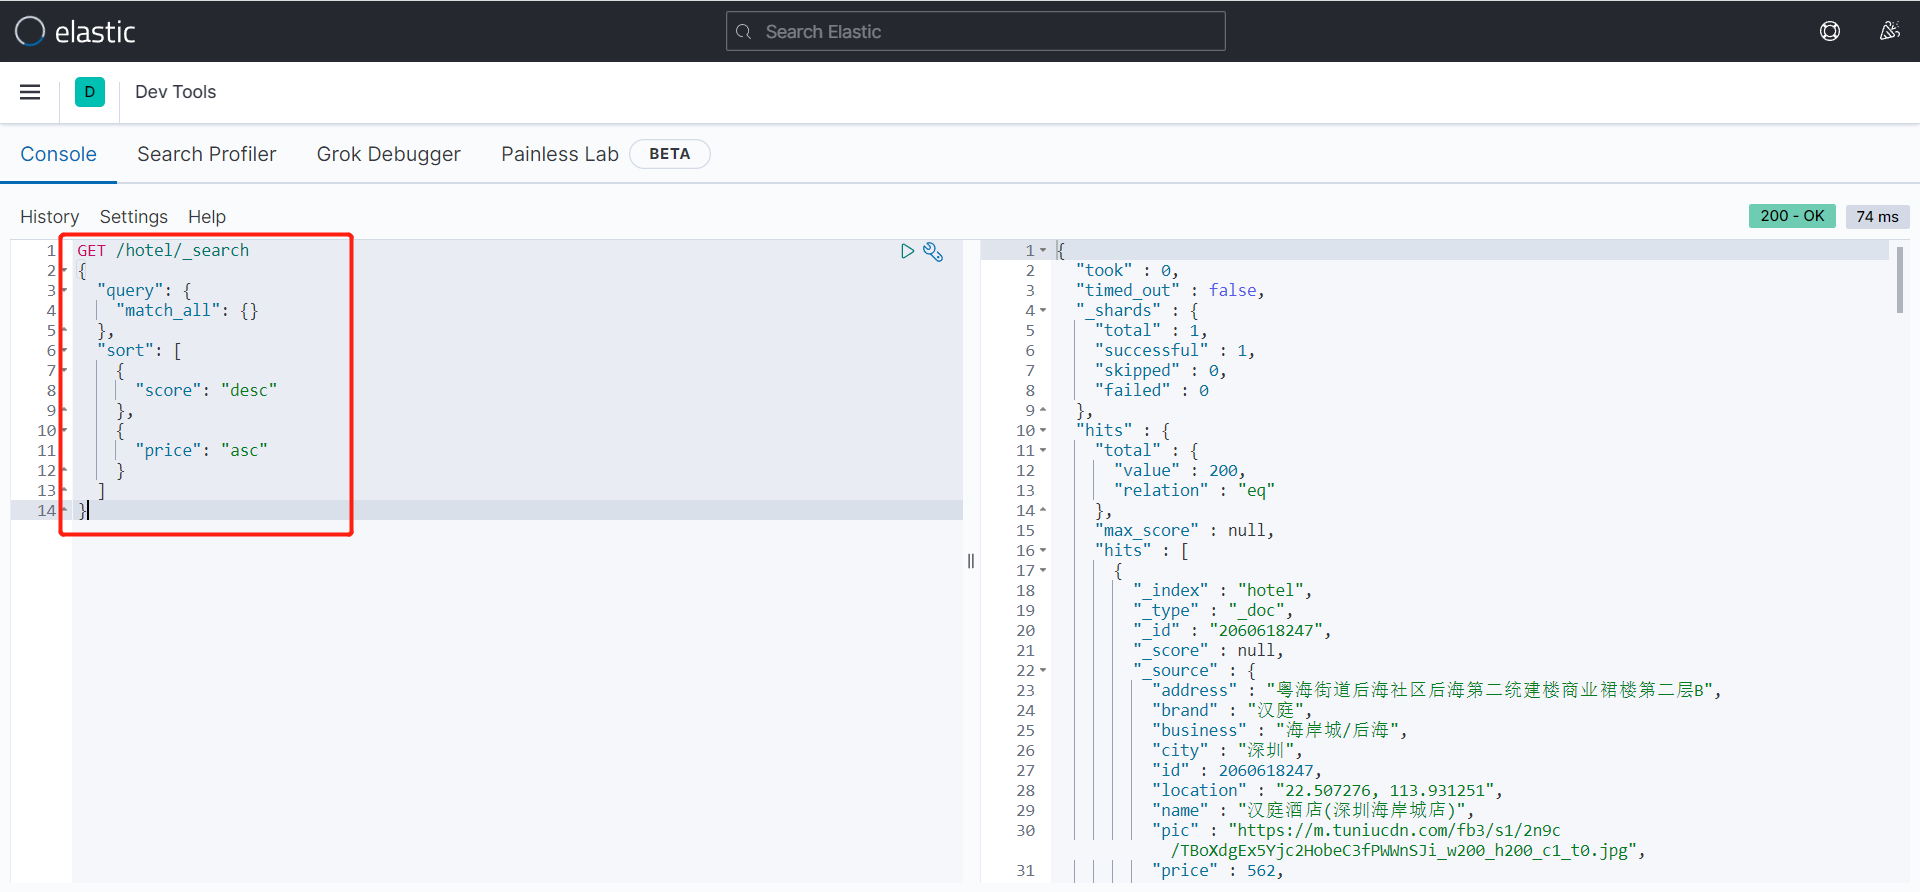Click the magnifier icon in Search Elastic
This screenshot has width=1920, height=892.
[x=743, y=32]
